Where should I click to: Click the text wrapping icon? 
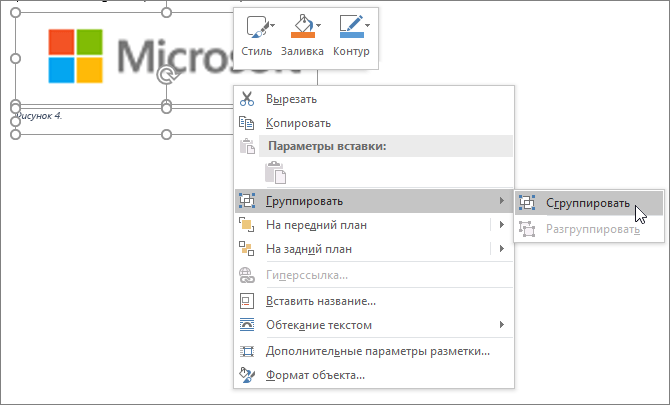click(247, 325)
